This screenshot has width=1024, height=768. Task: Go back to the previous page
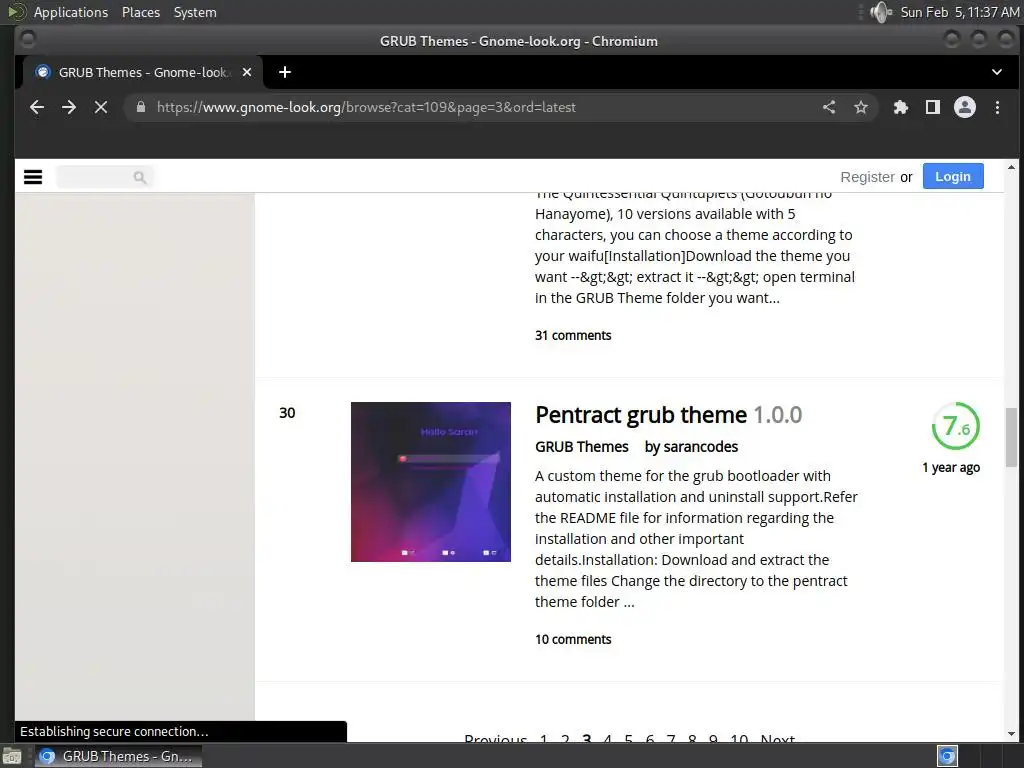coord(37,107)
